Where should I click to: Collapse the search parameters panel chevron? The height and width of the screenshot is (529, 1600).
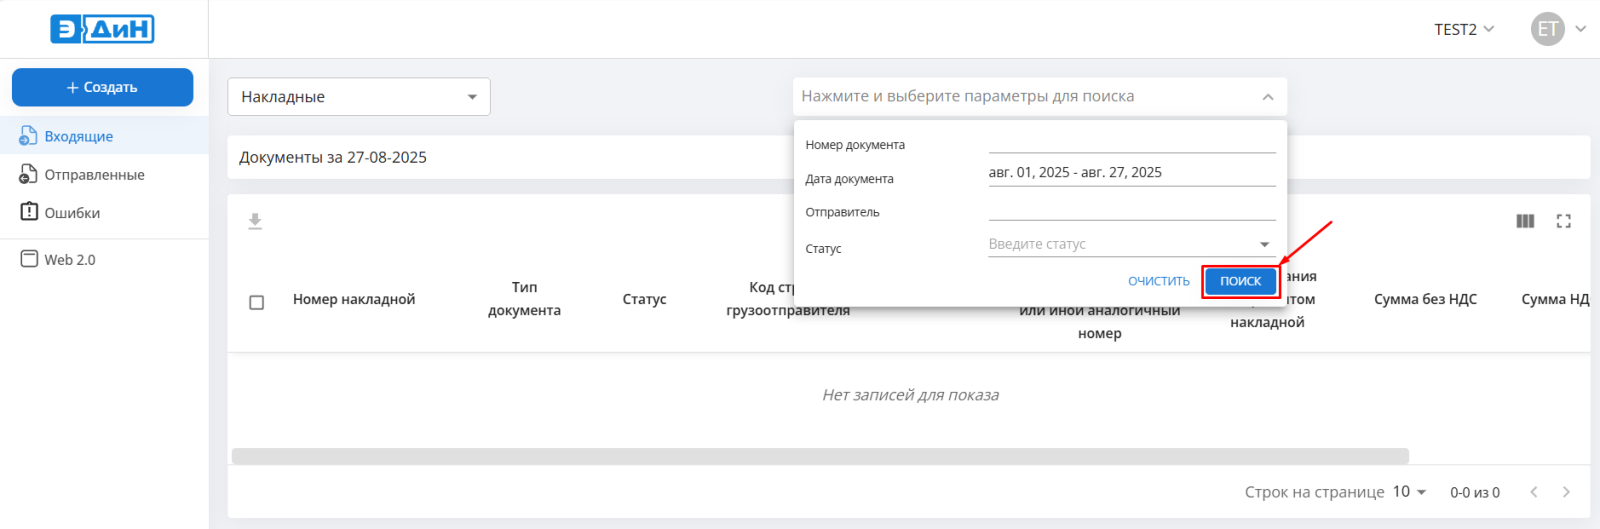click(1267, 97)
